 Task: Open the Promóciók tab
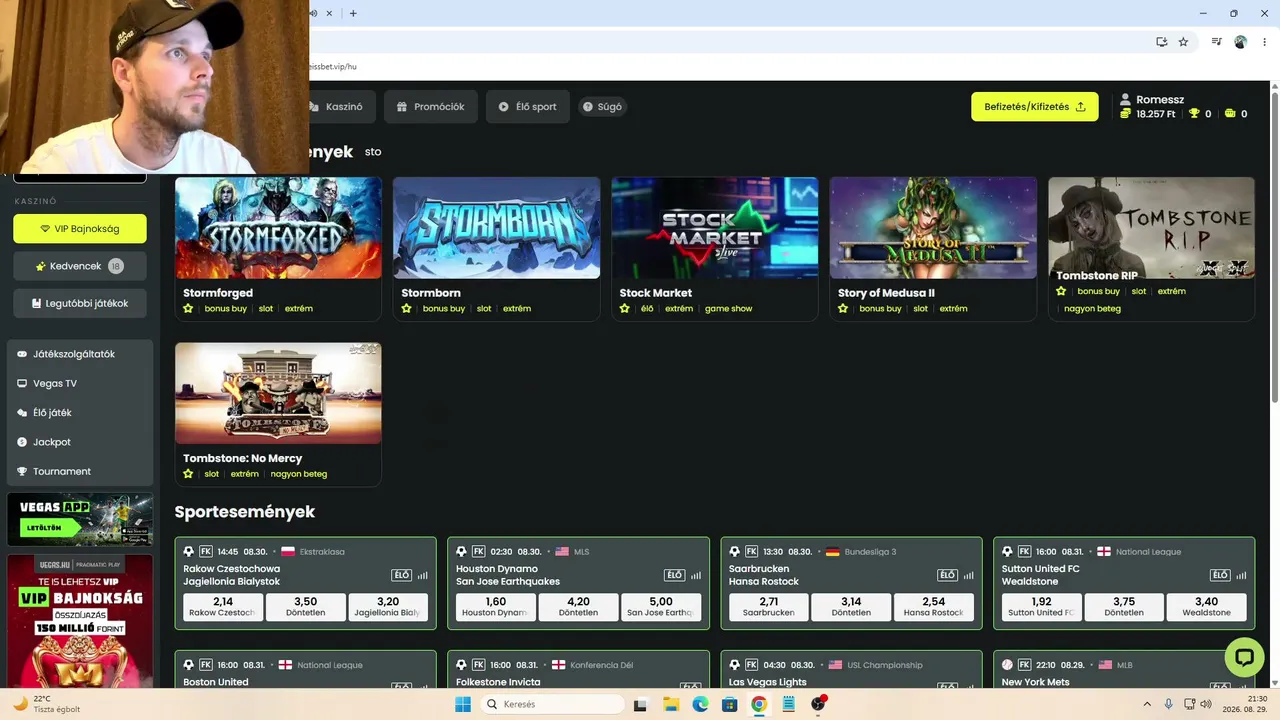(430, 107)
